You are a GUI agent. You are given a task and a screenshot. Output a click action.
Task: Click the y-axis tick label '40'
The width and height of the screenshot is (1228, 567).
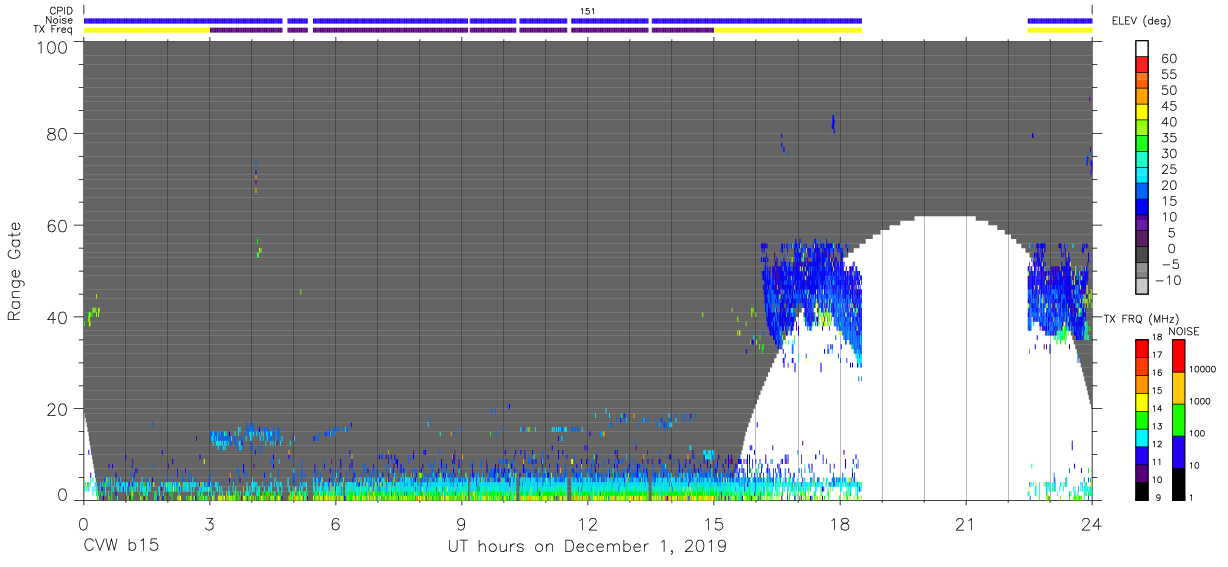(57, 317)
